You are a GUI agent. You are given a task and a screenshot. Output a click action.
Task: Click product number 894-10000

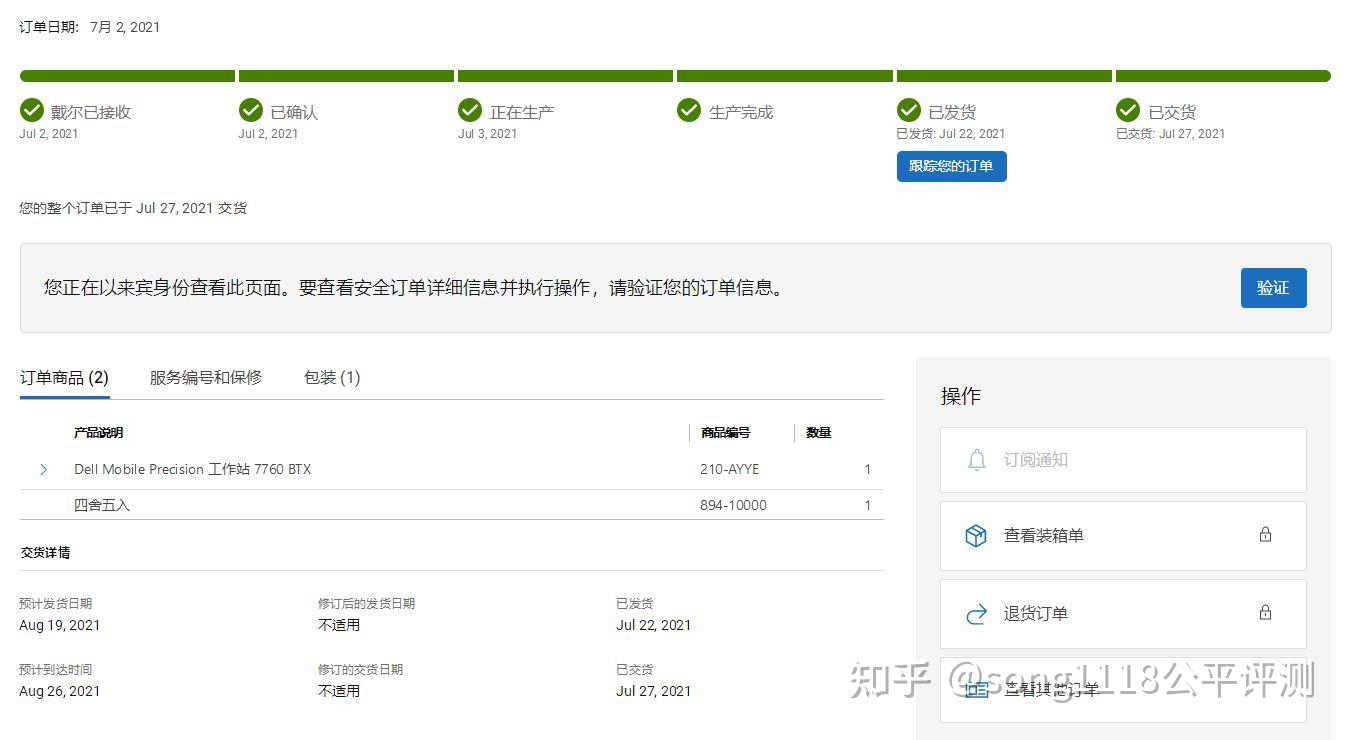733,505
